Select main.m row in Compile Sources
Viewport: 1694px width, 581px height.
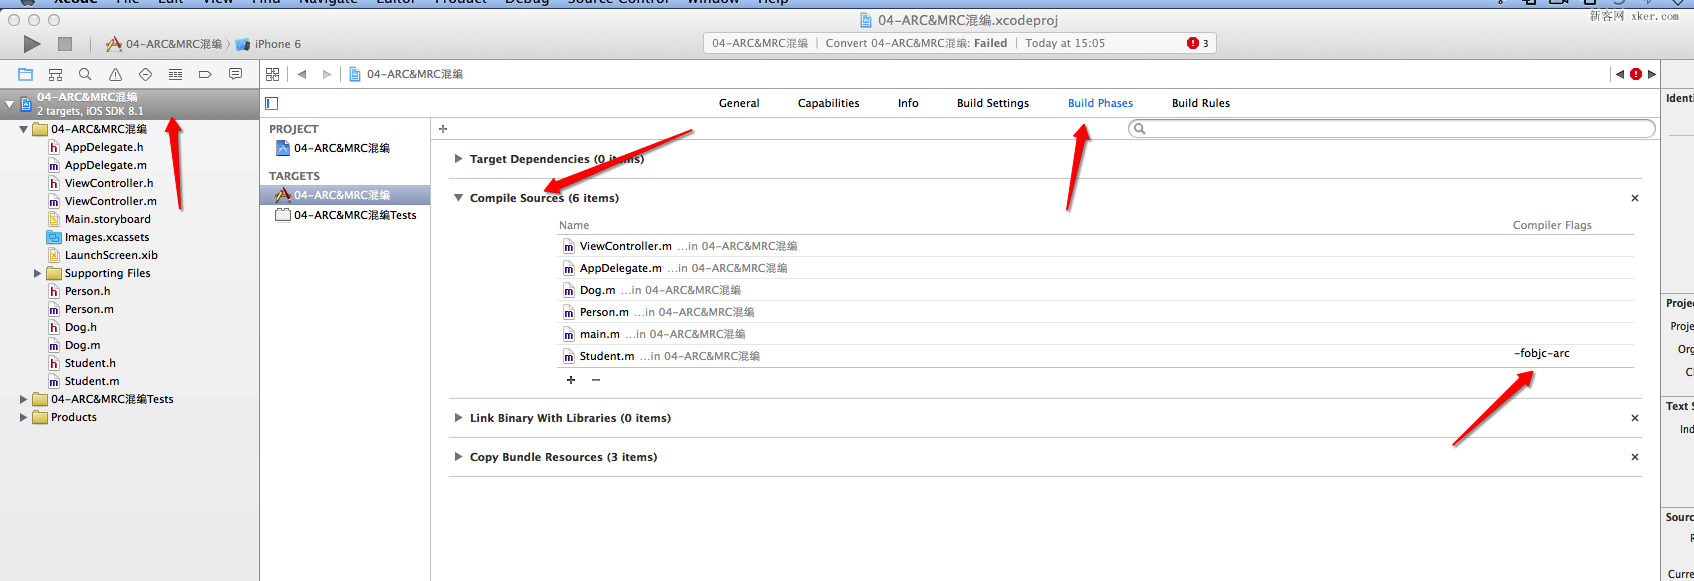(1095, 334)
